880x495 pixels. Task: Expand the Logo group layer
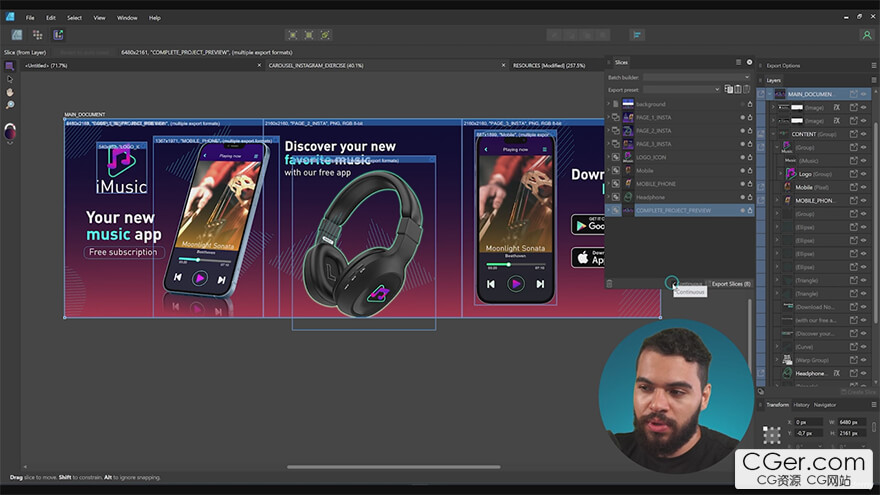pos(781,174)
